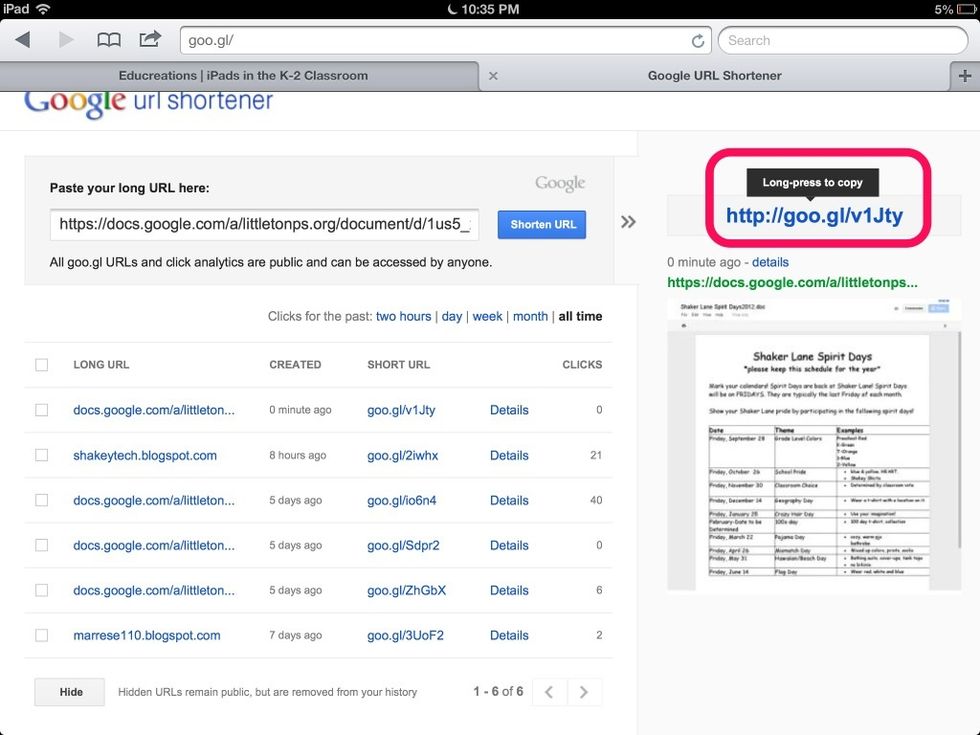
Task: Open the green docs.google.com/a/littletonps link
Action: [792, 282]
